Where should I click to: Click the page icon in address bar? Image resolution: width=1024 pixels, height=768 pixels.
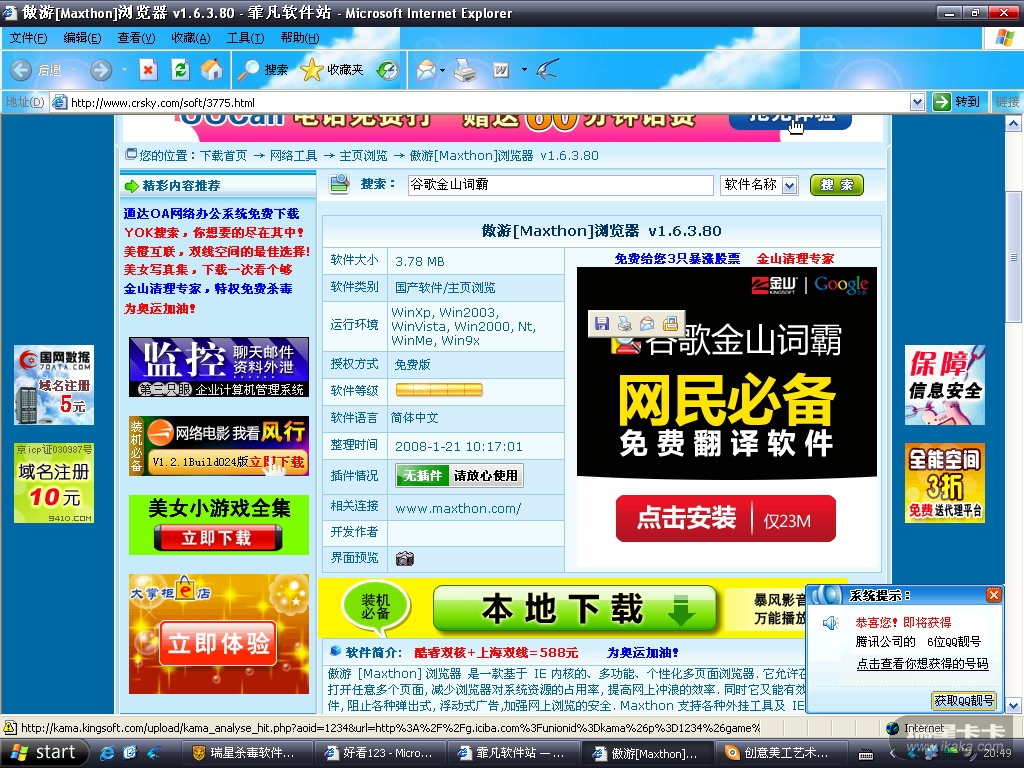tap(59, 103)
